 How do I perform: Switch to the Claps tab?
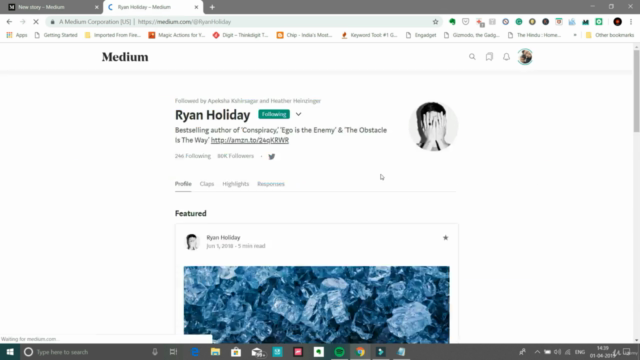click(x=207, y=184)
